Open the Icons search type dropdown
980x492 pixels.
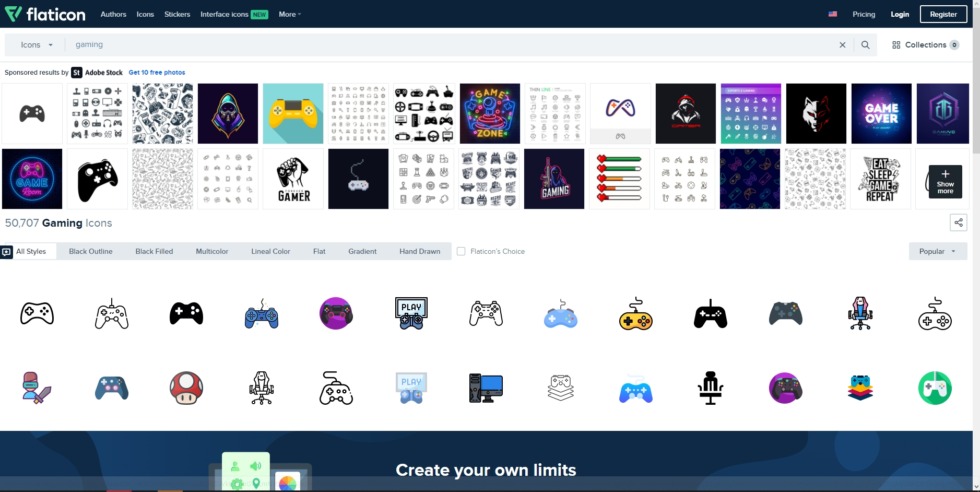click(36, 45)
